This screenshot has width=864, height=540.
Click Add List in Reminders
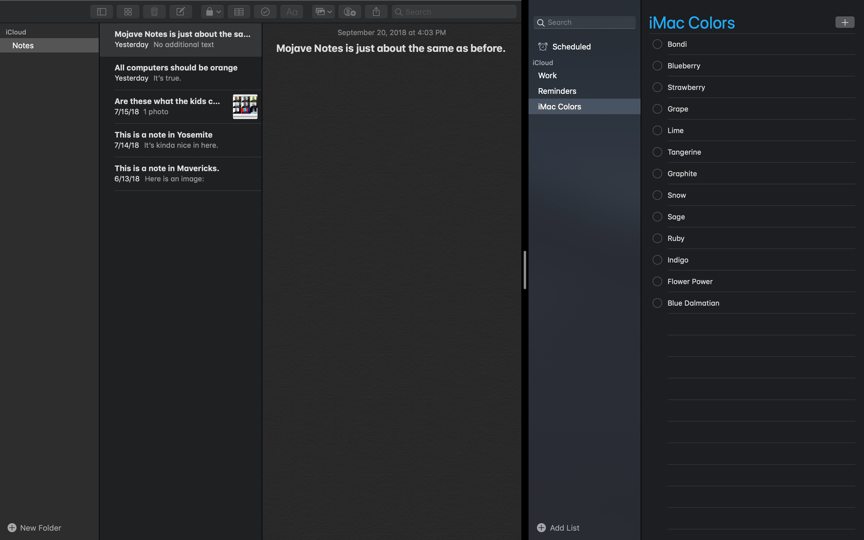[558, 527]
